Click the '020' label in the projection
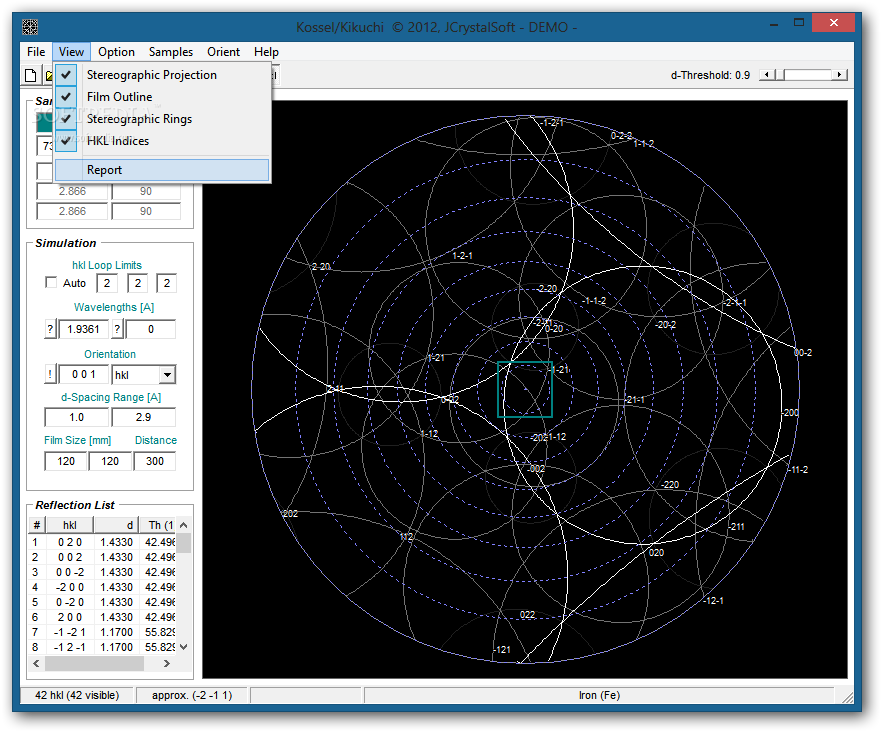The image size is (882, 732). [656, 553]
